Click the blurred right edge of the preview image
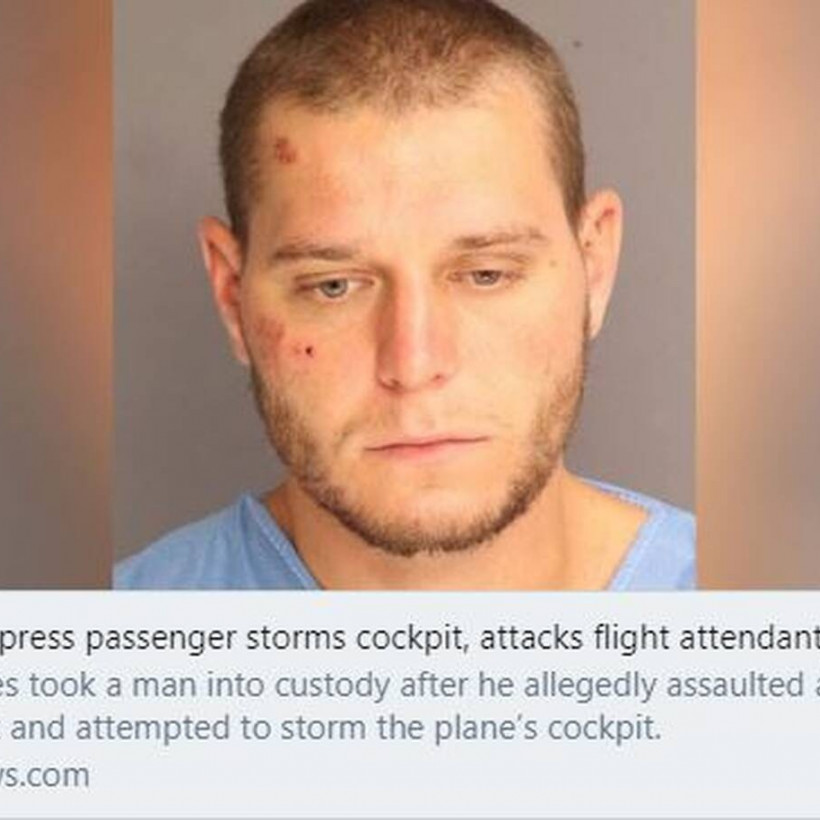The height and width of the screenshot is (820, 820). pyautogui.click(x=758, y=294)
